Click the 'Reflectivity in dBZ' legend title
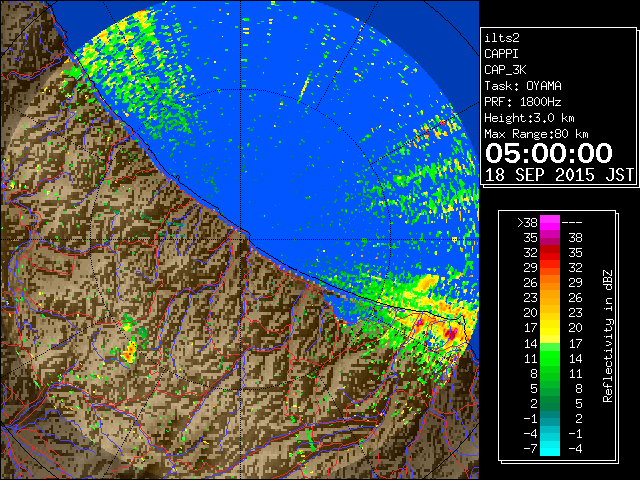Screen dimensions: 640x480 (607, 336)
